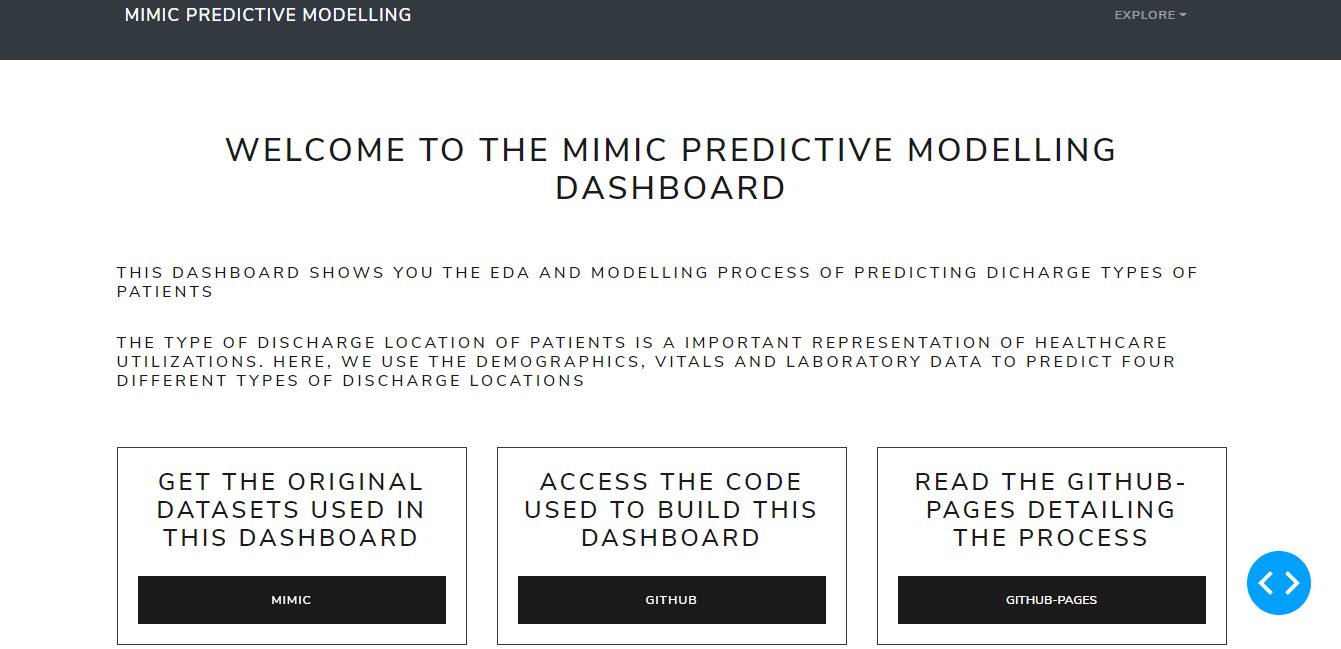This screenshot has height=649, width=1341.
Task: Click the word DASHBOARD in the welcome title
Action: click(x=671, y=188)
